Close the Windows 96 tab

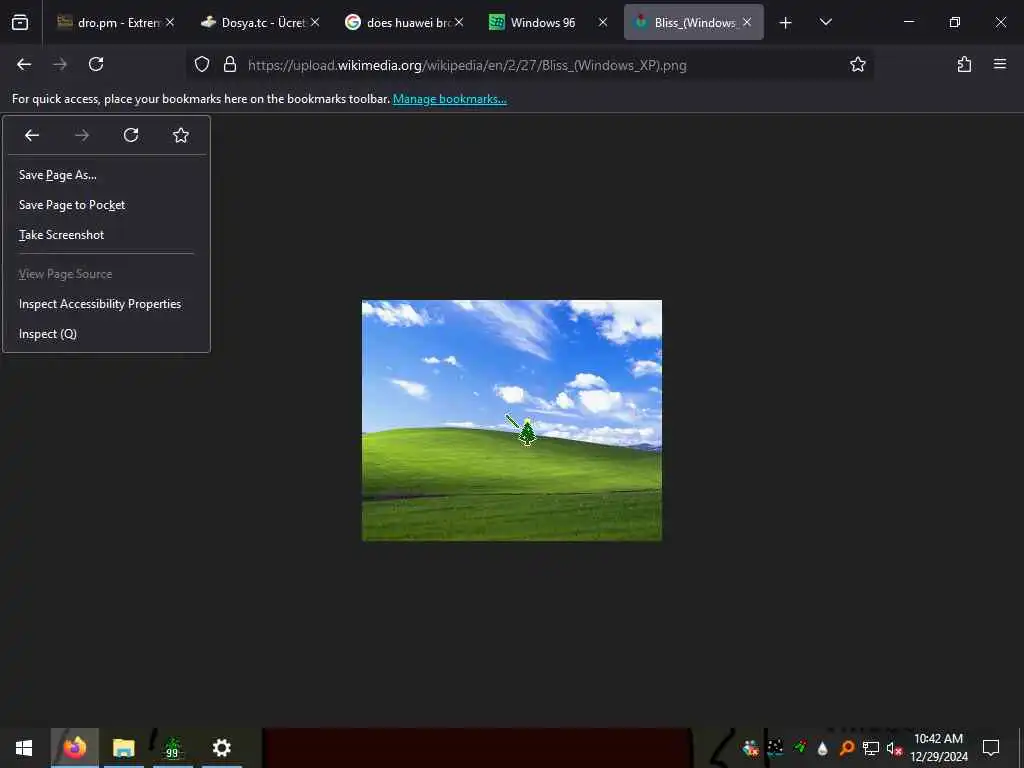coord(603,22)
